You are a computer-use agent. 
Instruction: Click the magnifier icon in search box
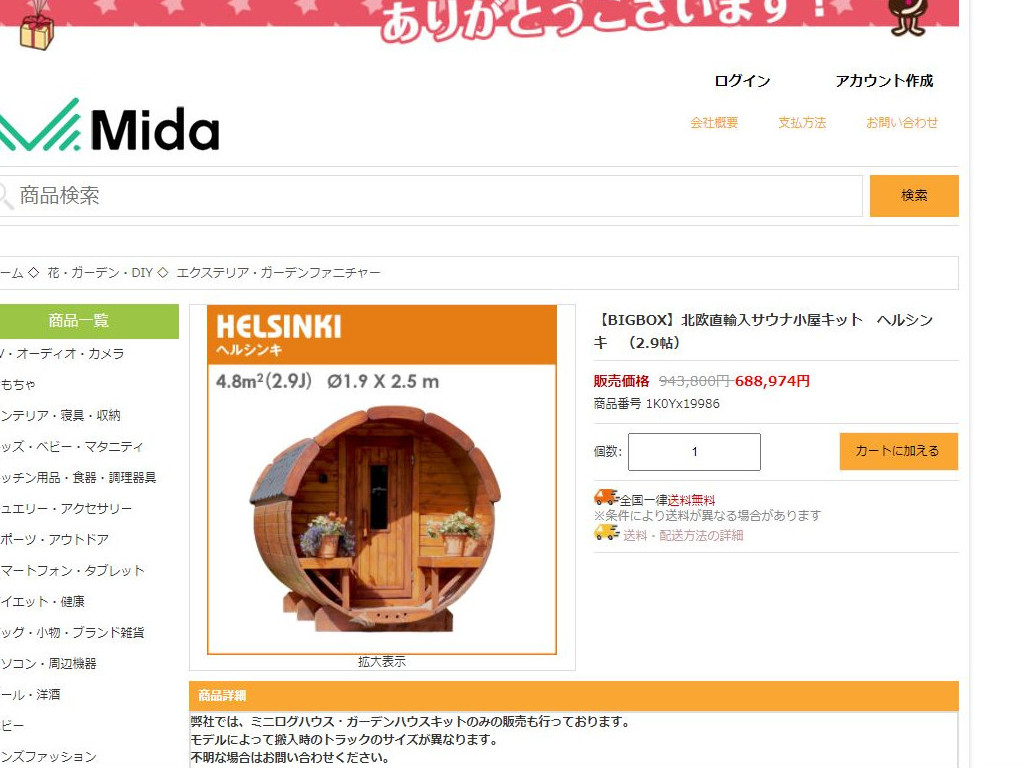(6, 196)
